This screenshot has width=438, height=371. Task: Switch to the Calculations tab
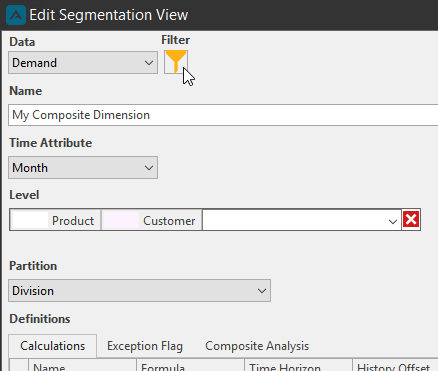click(x=53, y=346)
